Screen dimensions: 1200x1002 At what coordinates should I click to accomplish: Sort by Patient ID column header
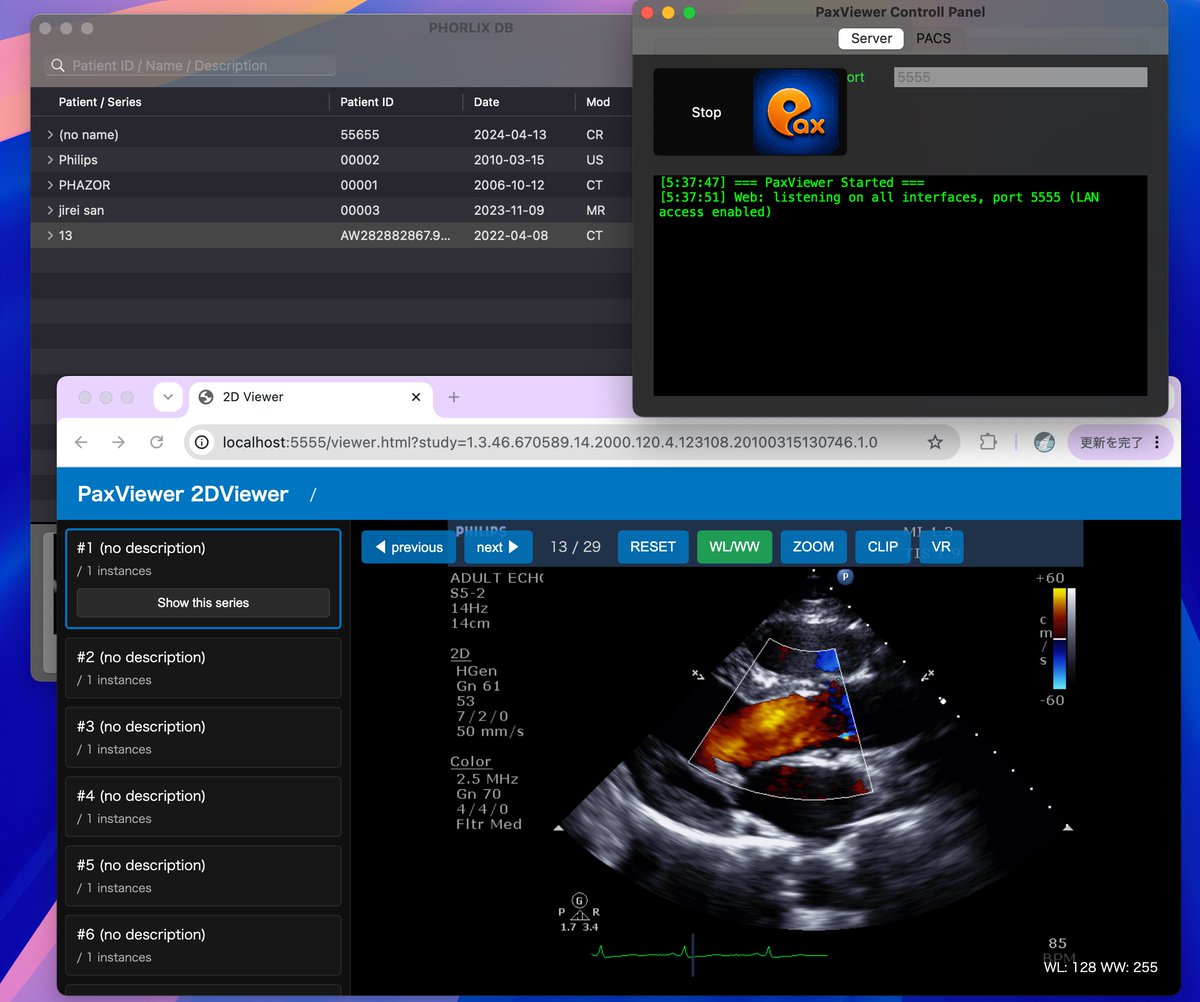tap(367, 102)
